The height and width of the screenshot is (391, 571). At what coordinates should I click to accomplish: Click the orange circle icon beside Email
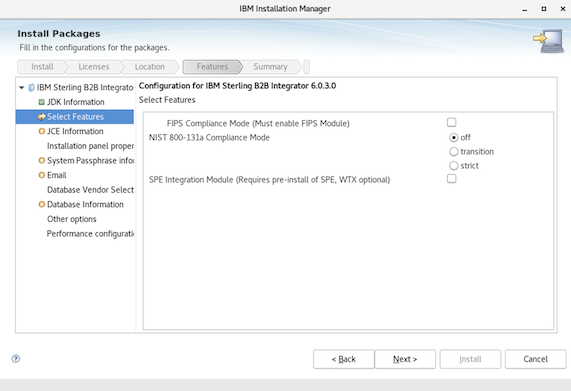42,175
